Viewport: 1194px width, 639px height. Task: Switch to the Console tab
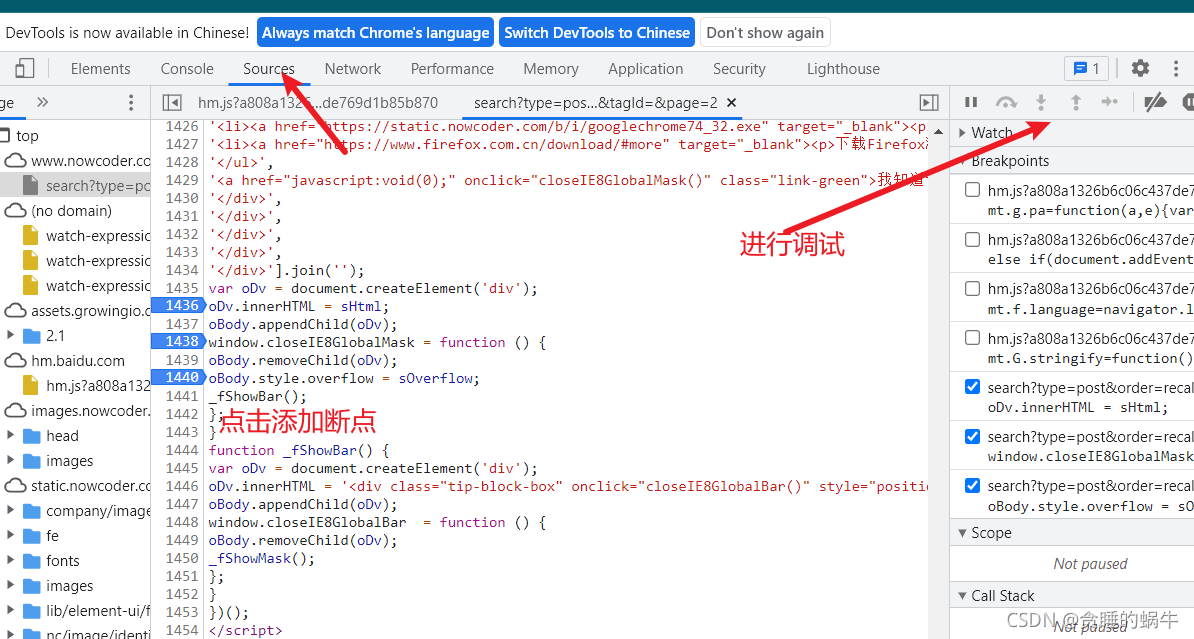pos(187,69)
